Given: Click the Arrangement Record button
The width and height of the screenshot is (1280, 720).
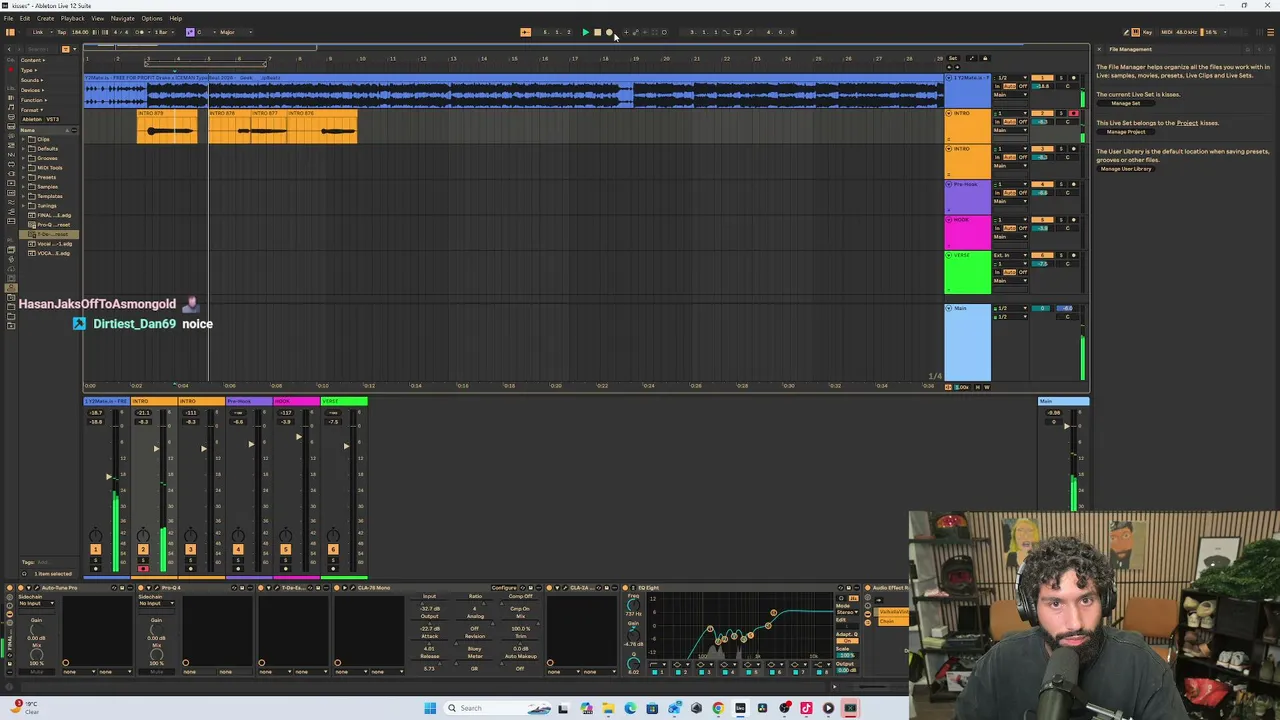Looking at the screenshot, I should 609,32.
